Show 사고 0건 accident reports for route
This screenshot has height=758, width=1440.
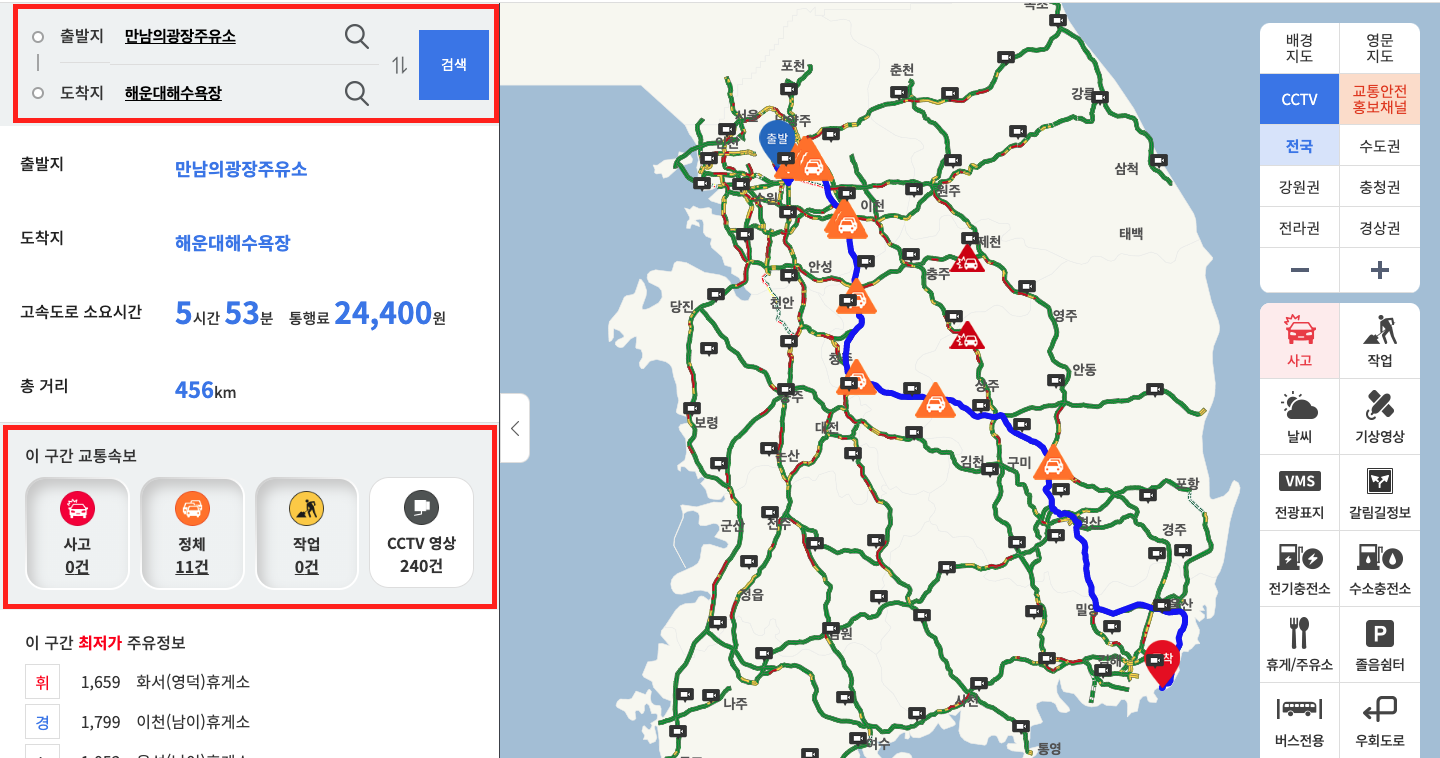tap(77, 533)
